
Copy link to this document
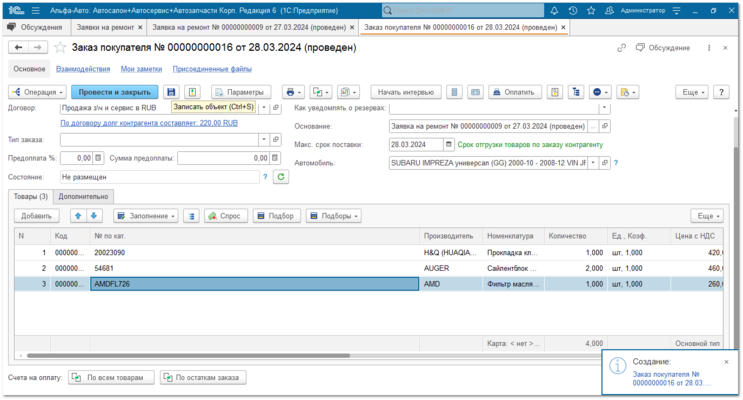pos(621,48)
